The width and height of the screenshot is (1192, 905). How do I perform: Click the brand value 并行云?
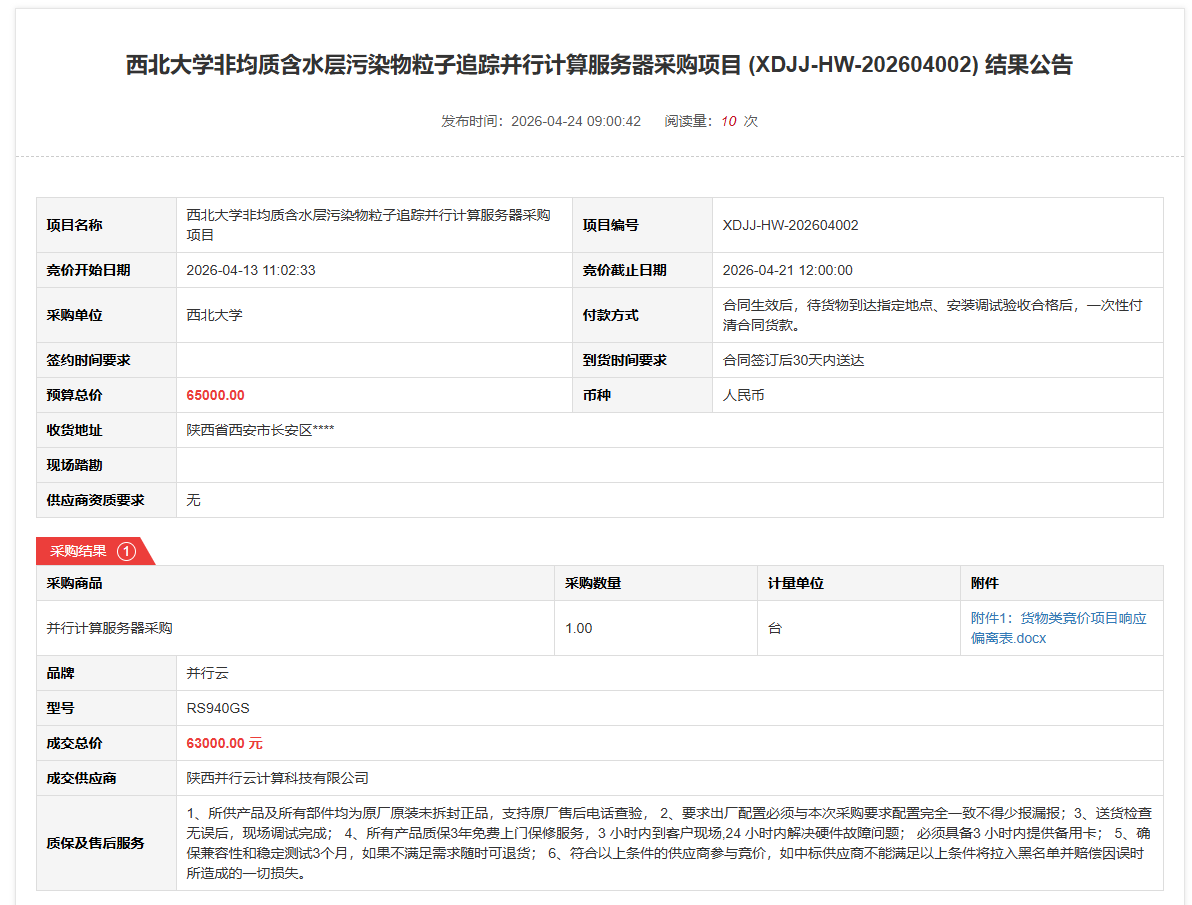pos(208,673)
